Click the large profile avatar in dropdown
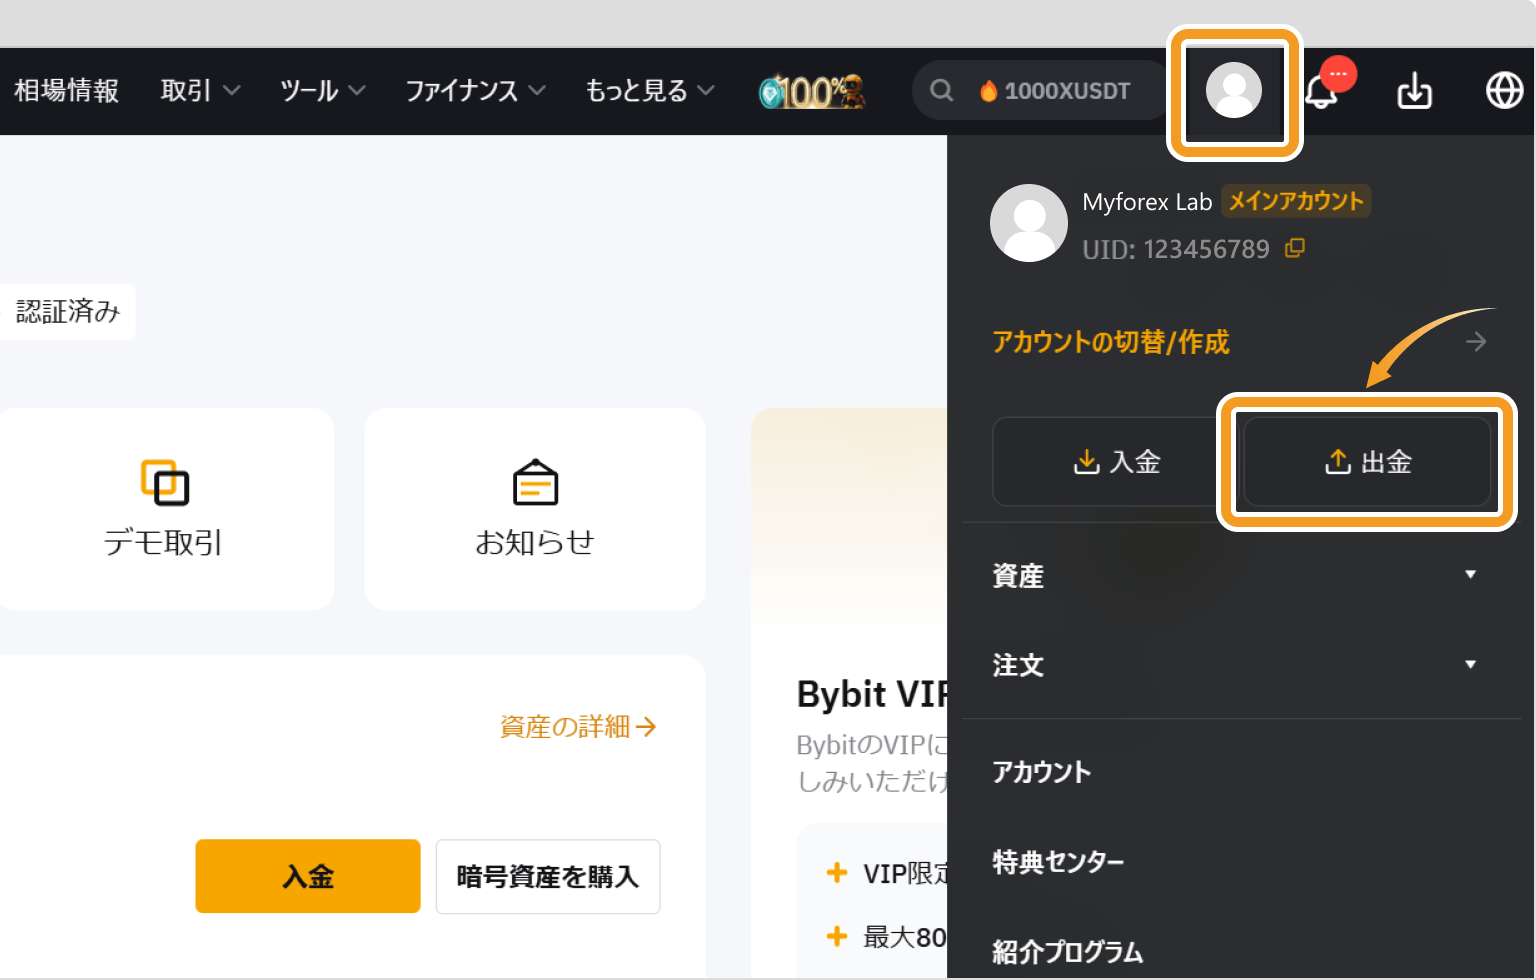Image resolution: width=1536 pixels, height=980 pixels. coord(1029,223)
